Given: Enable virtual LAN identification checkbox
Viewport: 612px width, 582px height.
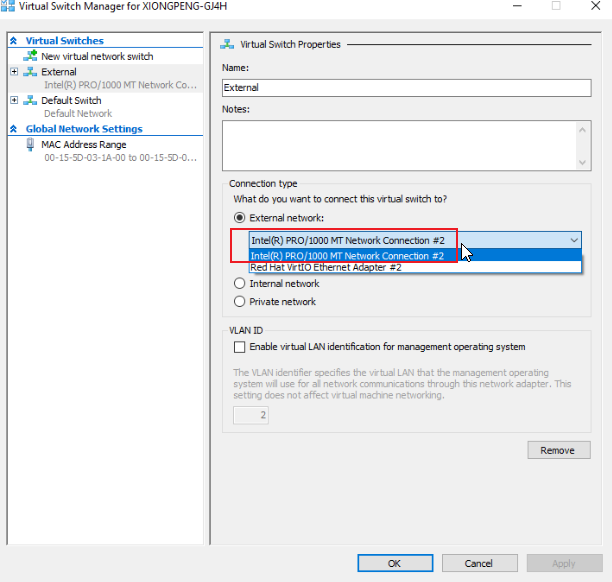Looking at the screenshot, I should [239, 347].
